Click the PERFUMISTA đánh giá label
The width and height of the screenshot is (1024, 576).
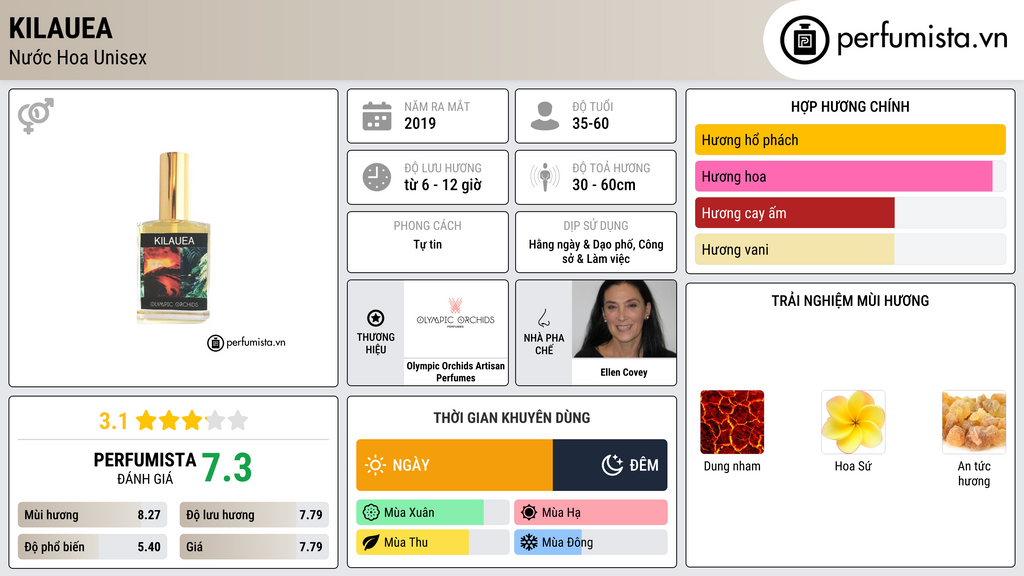[x=144, y=468]
